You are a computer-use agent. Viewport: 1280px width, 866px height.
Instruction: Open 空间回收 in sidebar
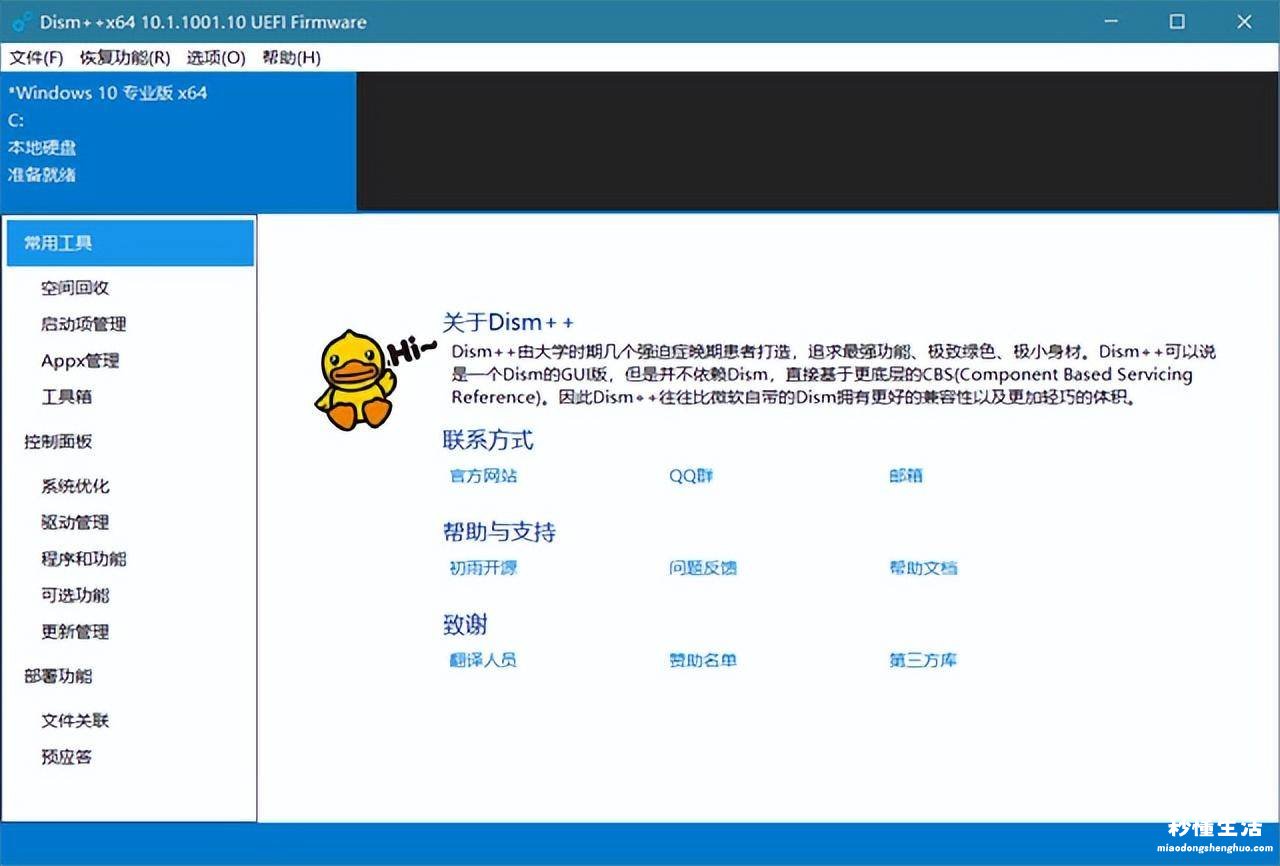pos(75,288)
